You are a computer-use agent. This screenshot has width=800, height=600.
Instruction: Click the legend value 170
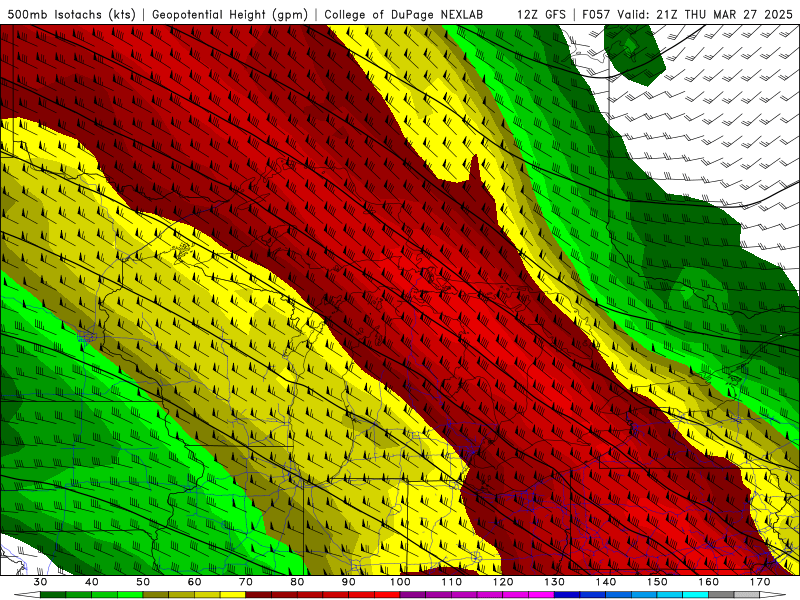click(760, 582)
